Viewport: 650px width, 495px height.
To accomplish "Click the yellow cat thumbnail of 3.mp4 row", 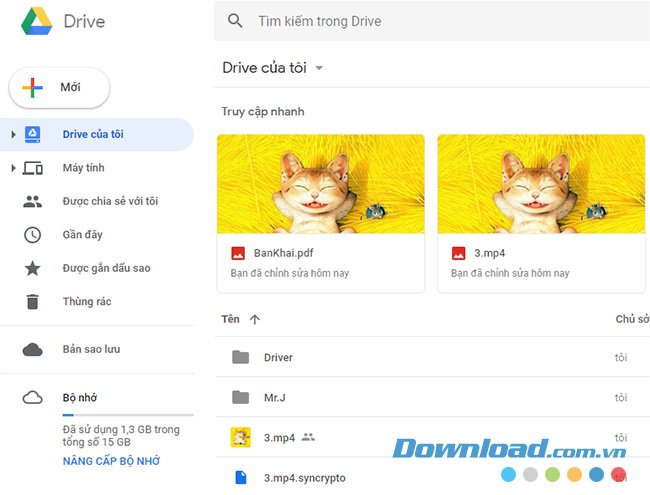I will tap(240, 437).
